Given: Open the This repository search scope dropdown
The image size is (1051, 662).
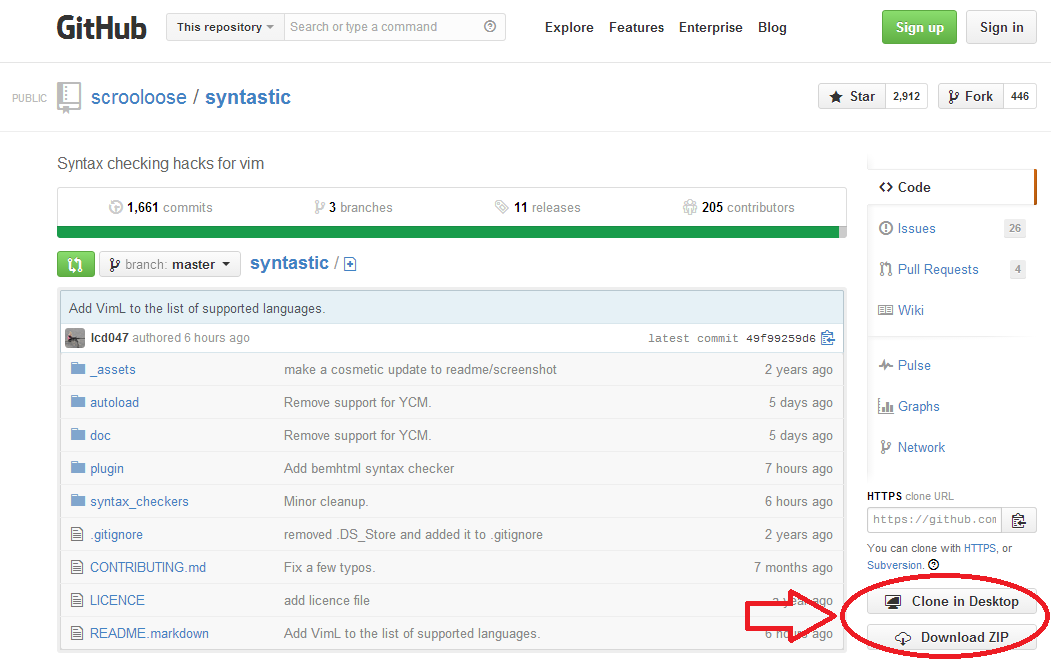Looking at the screenshot, I should coord(224,27).
